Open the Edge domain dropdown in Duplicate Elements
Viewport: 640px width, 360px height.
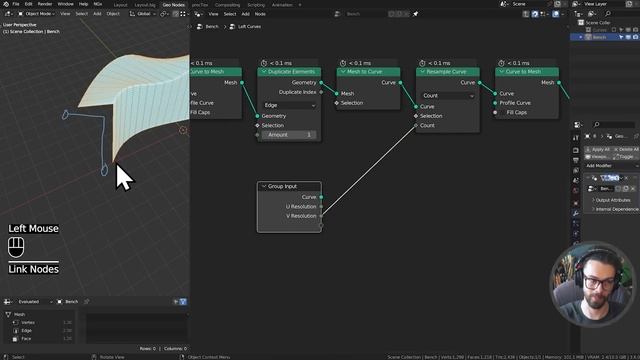pyautogui.click(x=289, y=105)
